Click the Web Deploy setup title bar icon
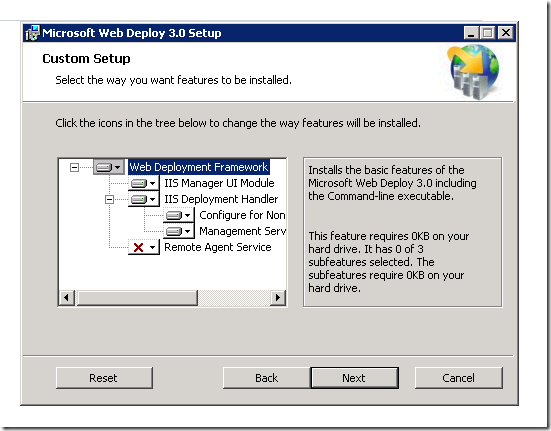The width and height of the screenshot is (551, 431). pyautogui.click(x=32, y=33)
